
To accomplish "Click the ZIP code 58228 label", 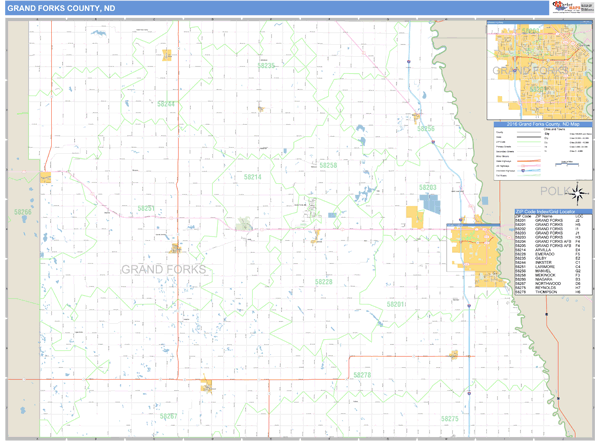I will pos(323,283).
